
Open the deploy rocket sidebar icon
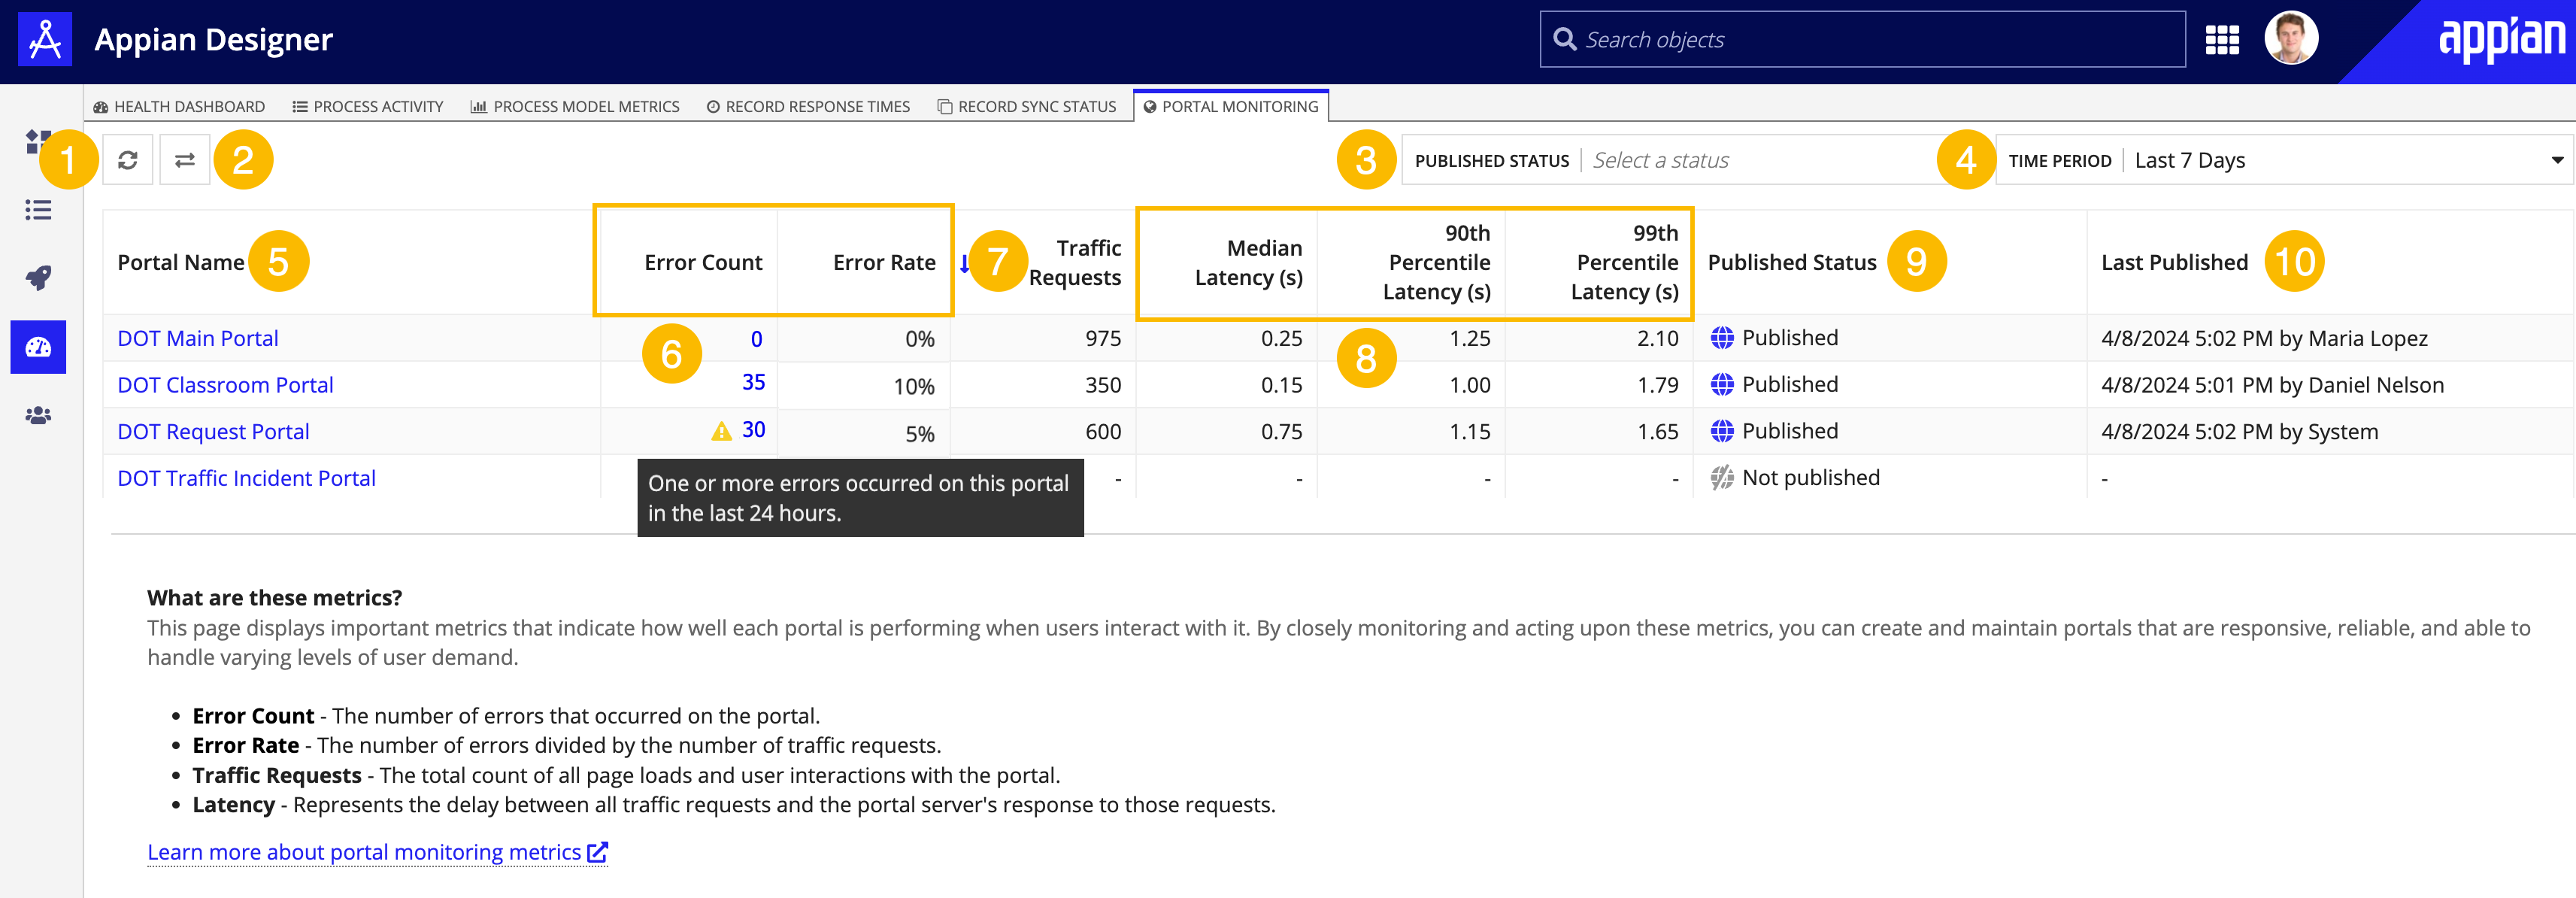pyautogui.click(x=38, y=278)
